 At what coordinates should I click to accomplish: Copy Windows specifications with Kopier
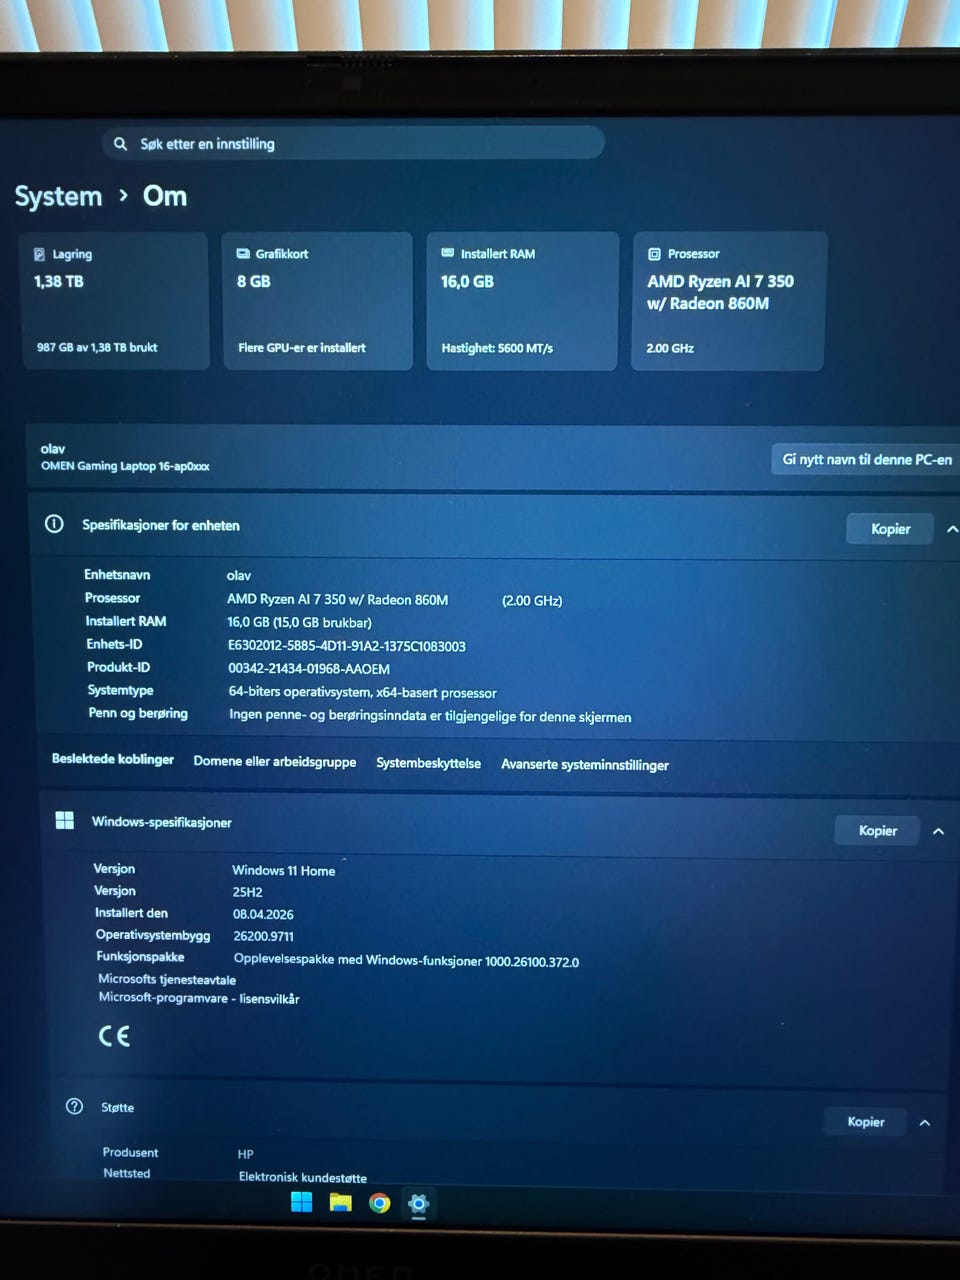877,831
